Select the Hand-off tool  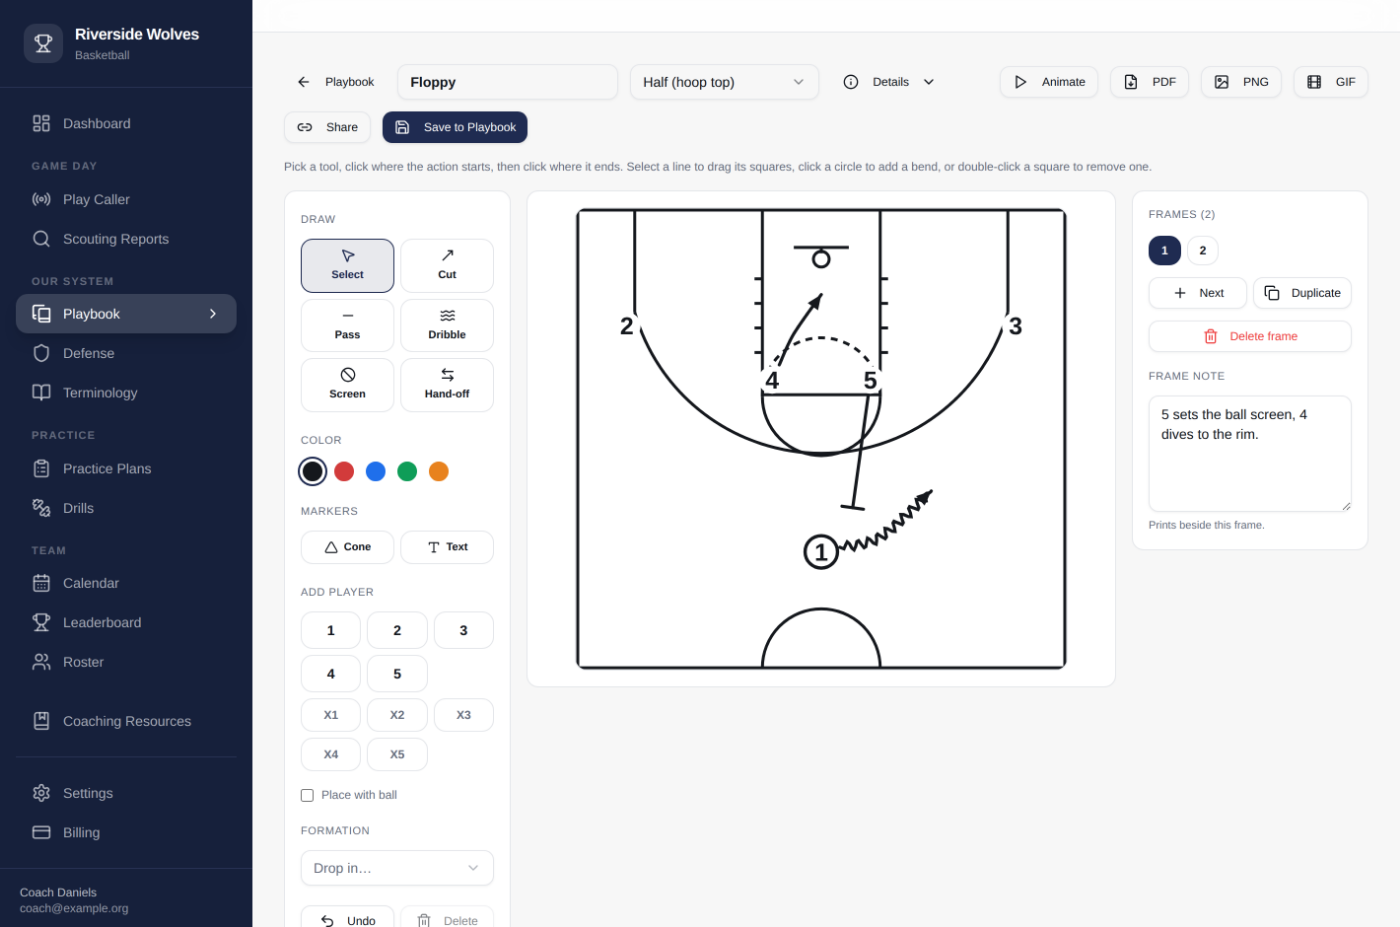click(x=447, y=384)
